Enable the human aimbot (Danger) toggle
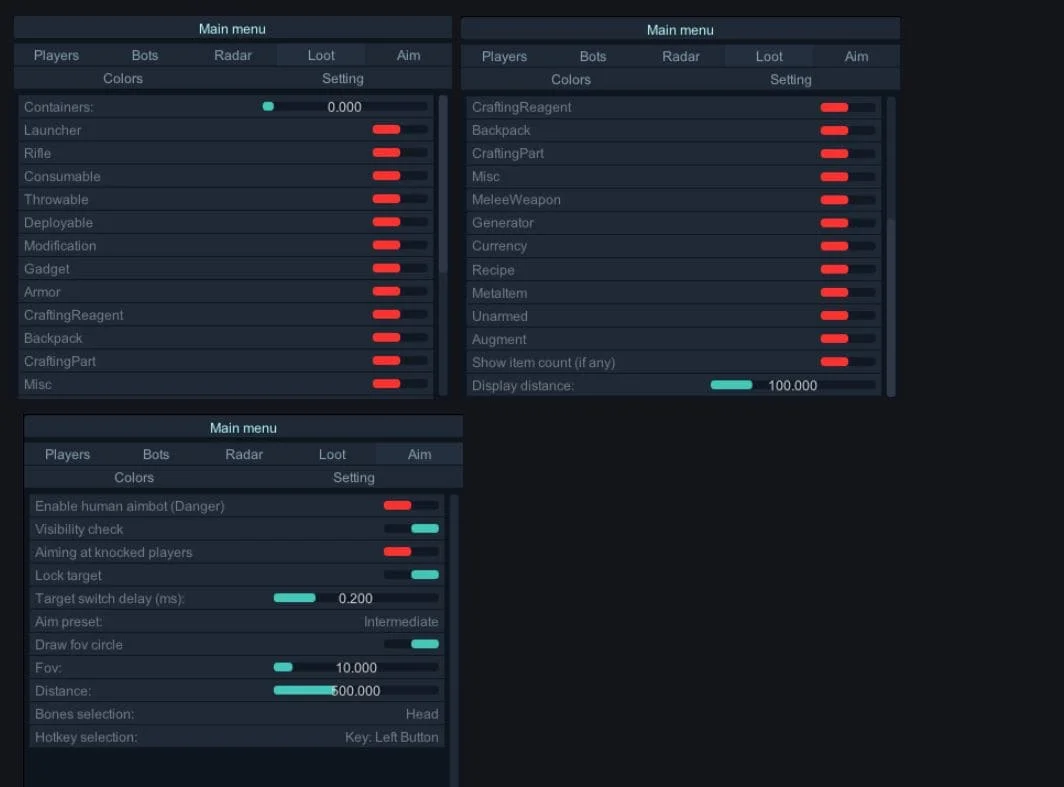The height and width of the screenshot is (787, 1064). pos(410,506)
